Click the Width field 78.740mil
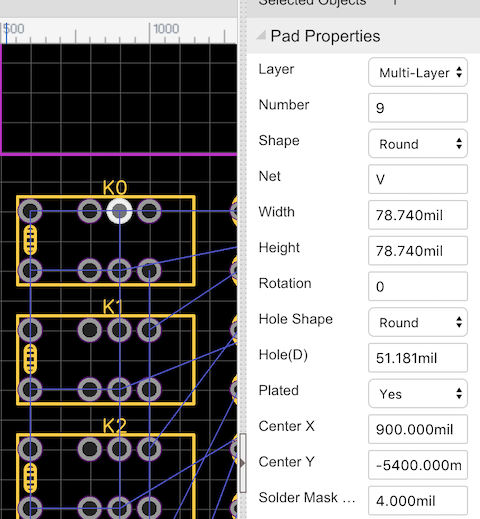 [418, 215]
